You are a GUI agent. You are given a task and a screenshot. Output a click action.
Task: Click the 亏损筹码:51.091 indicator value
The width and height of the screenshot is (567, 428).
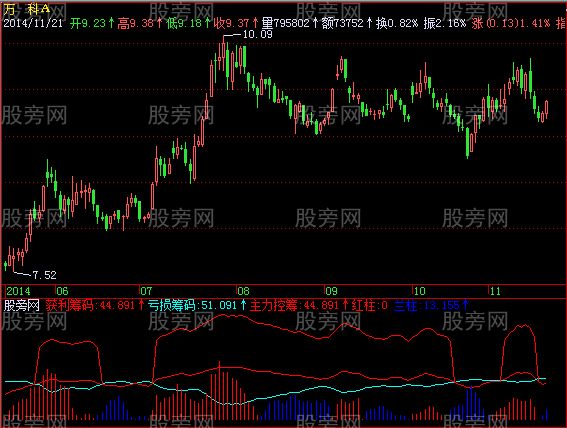pyautogui.click(x=193, y=306)
